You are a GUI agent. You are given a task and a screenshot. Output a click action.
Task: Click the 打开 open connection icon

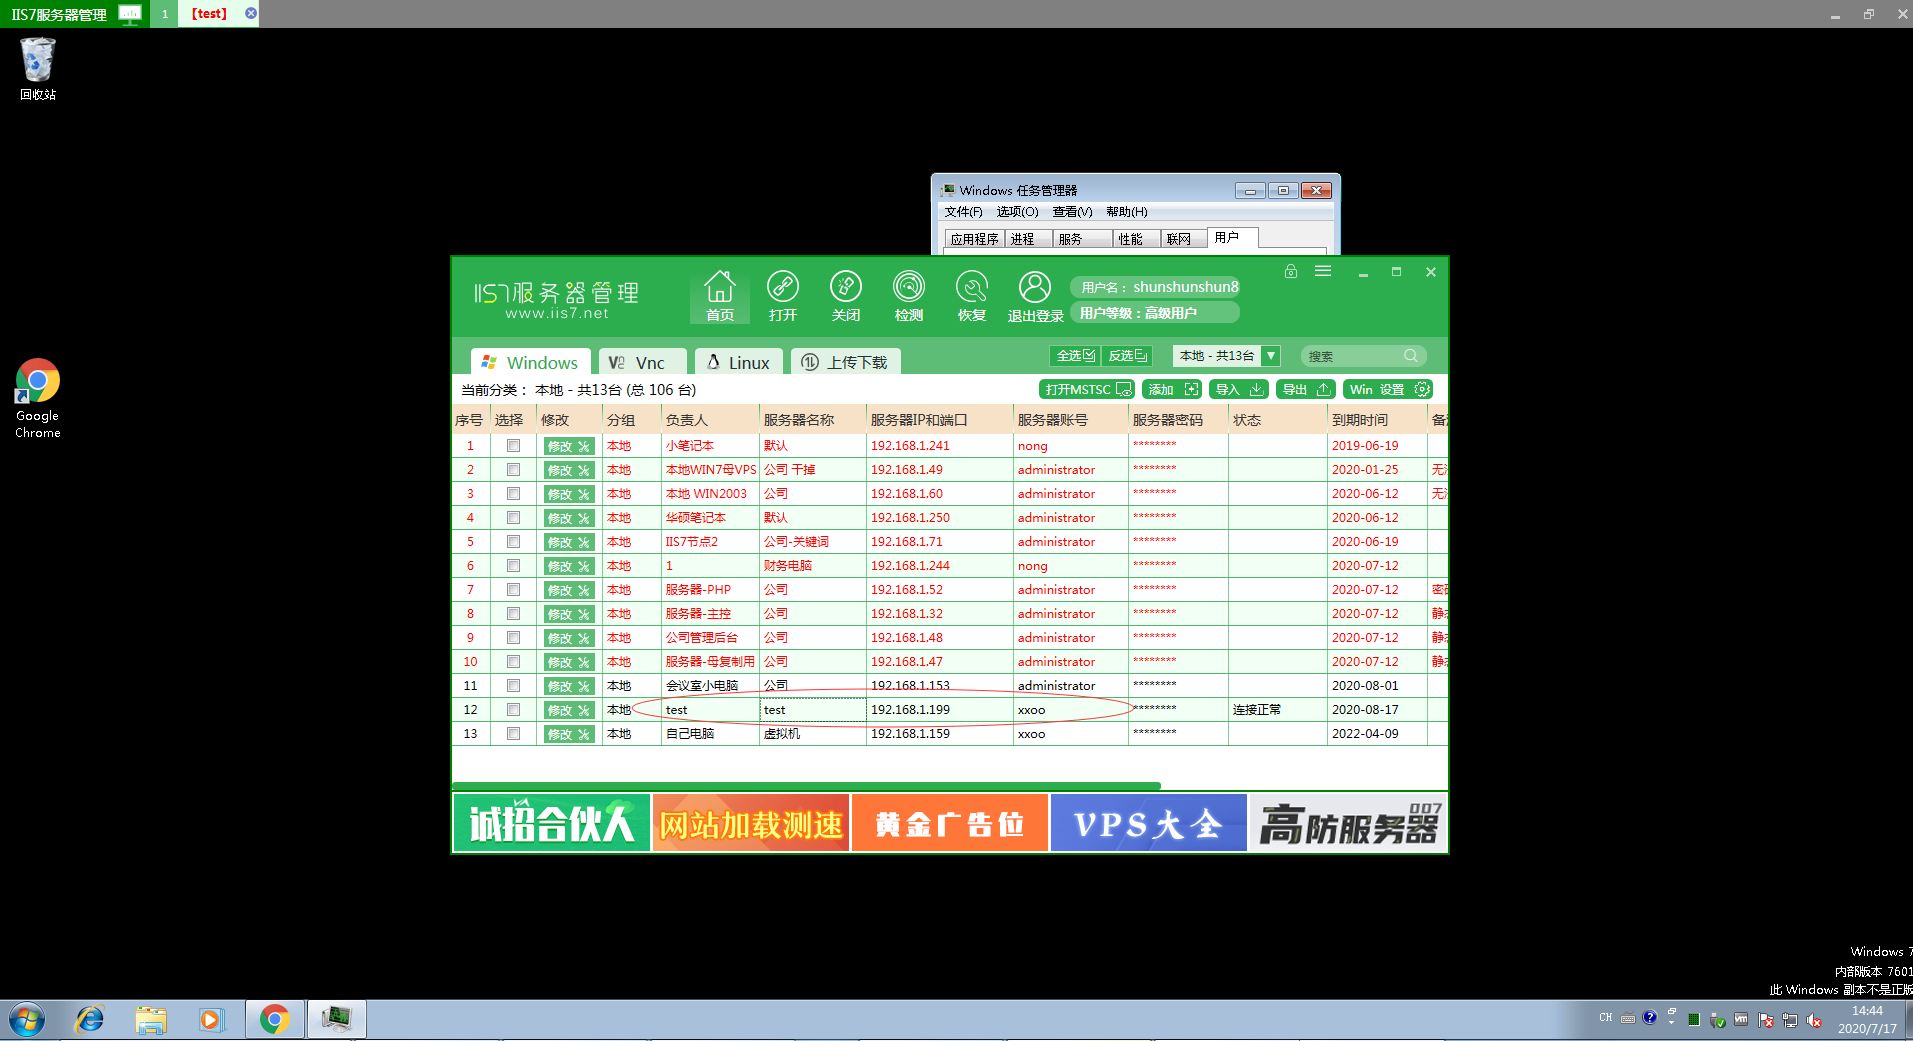(782, 296)
